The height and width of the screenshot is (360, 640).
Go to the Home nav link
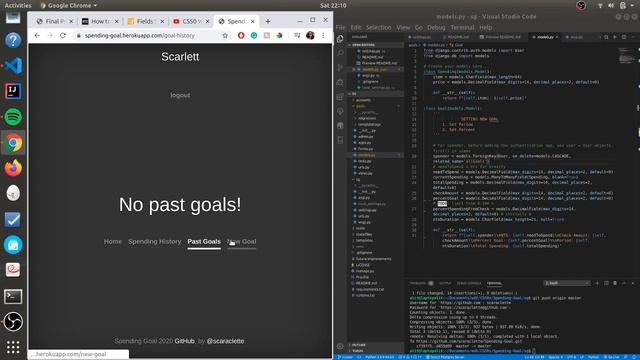[113, 241]
